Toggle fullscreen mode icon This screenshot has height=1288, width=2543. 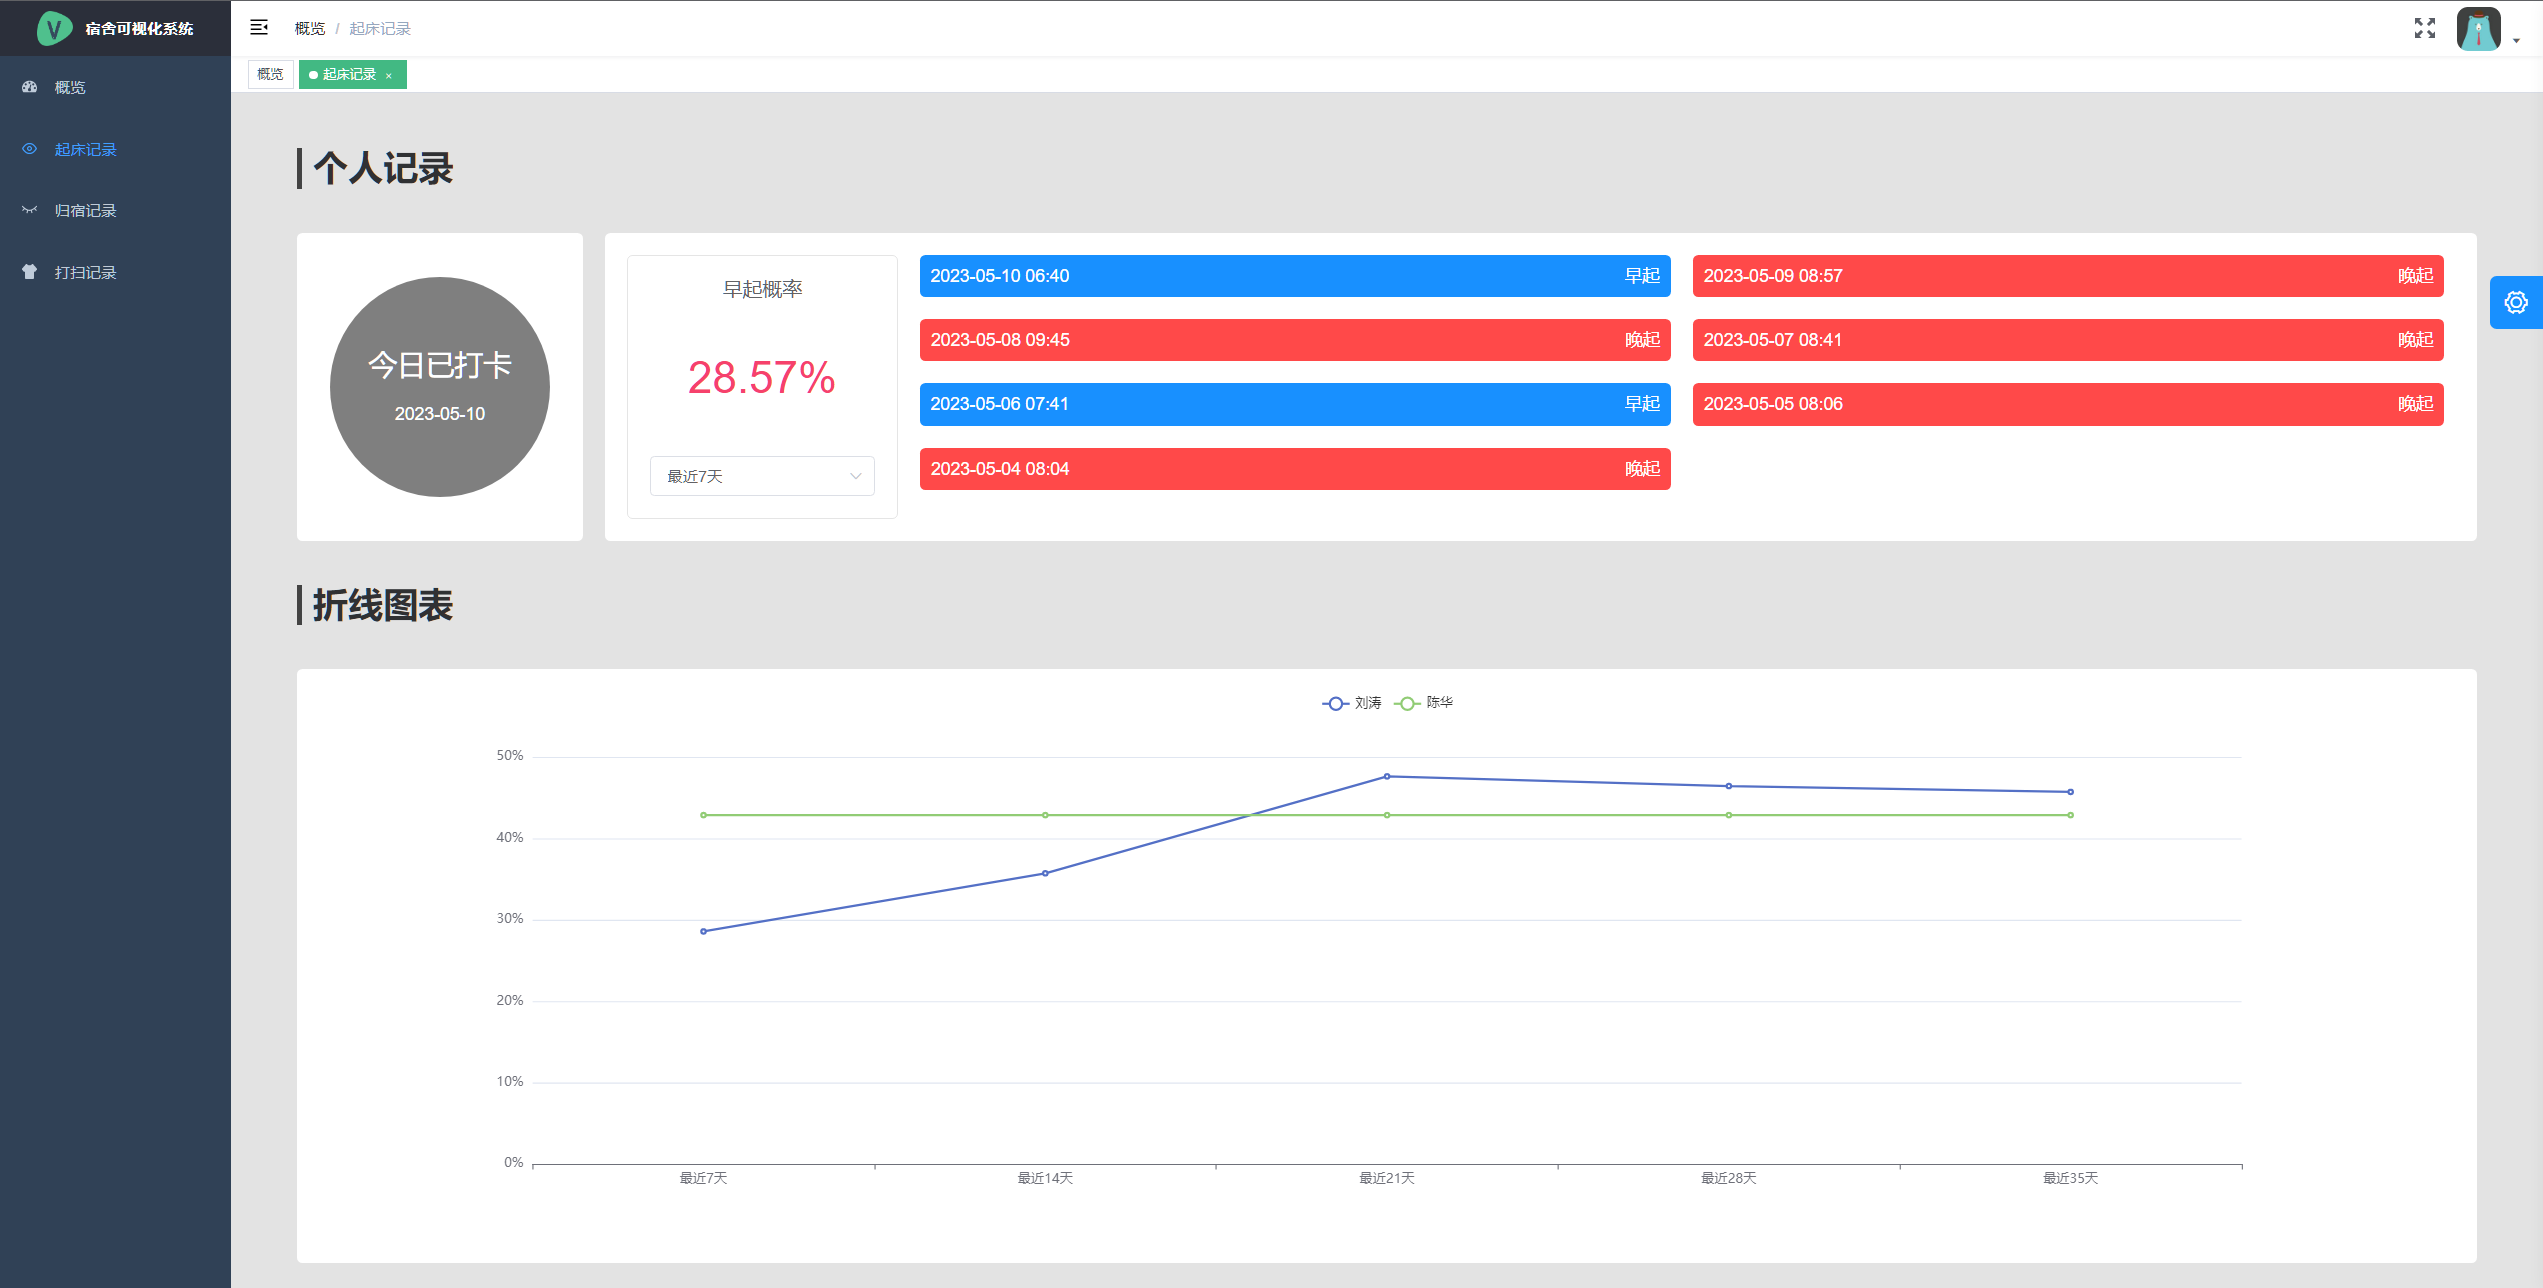[x=2424, y=28]
